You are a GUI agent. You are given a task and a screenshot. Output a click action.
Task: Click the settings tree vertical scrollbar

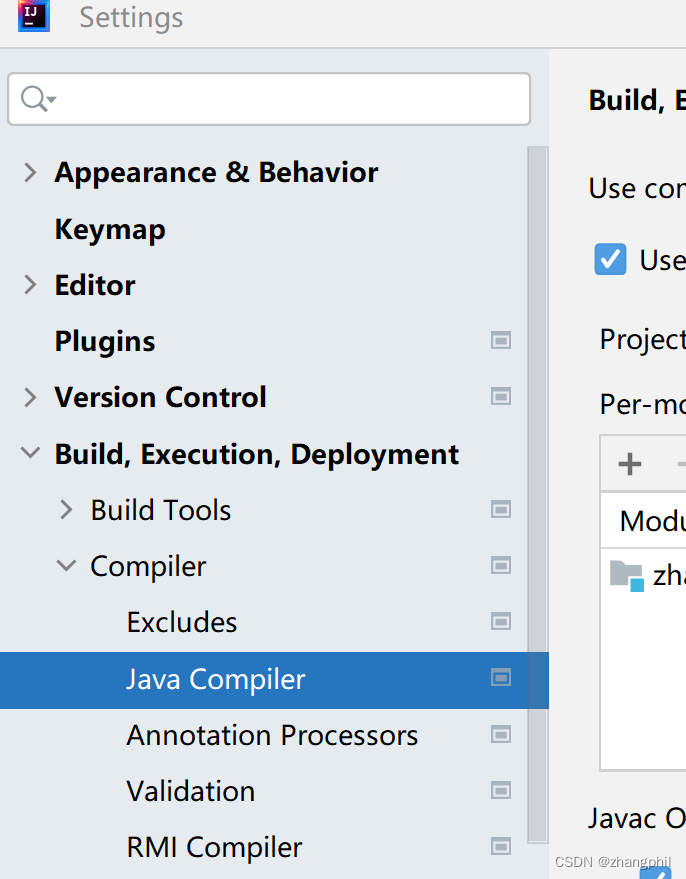click(537, 494)
